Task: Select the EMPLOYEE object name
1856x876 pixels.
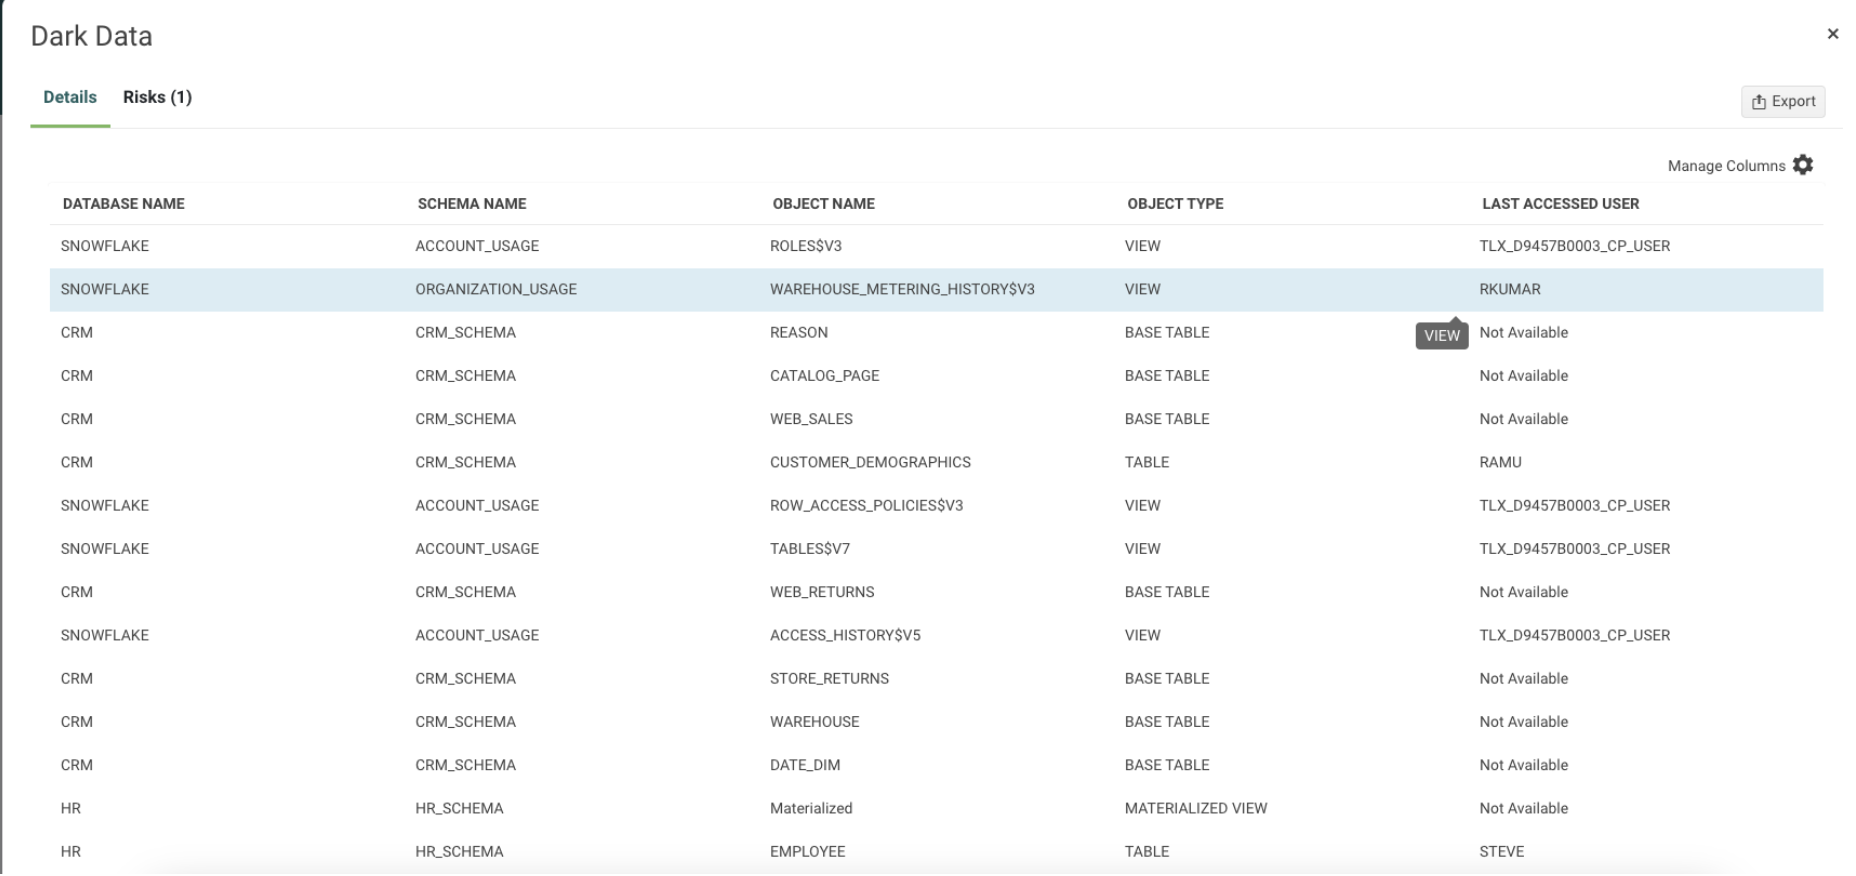Action: pos(807,852)
